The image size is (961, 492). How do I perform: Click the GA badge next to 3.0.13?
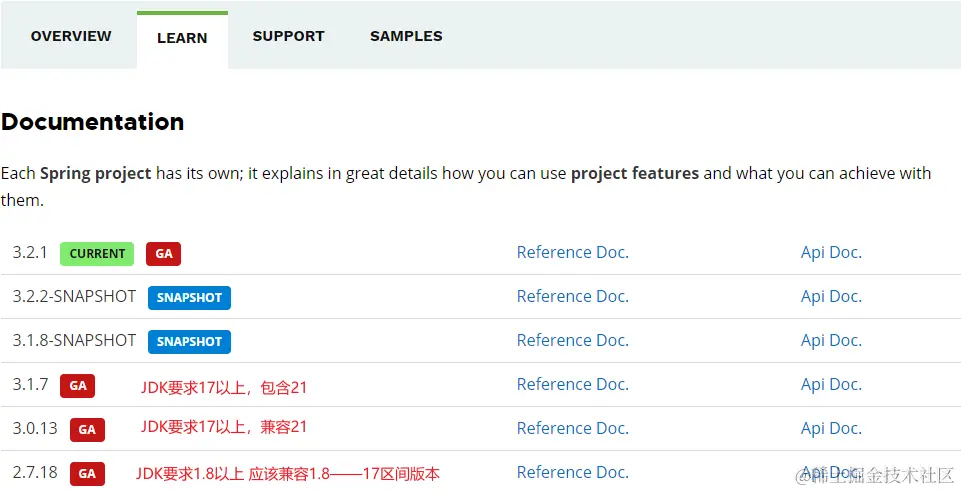[x=87, y=430]
